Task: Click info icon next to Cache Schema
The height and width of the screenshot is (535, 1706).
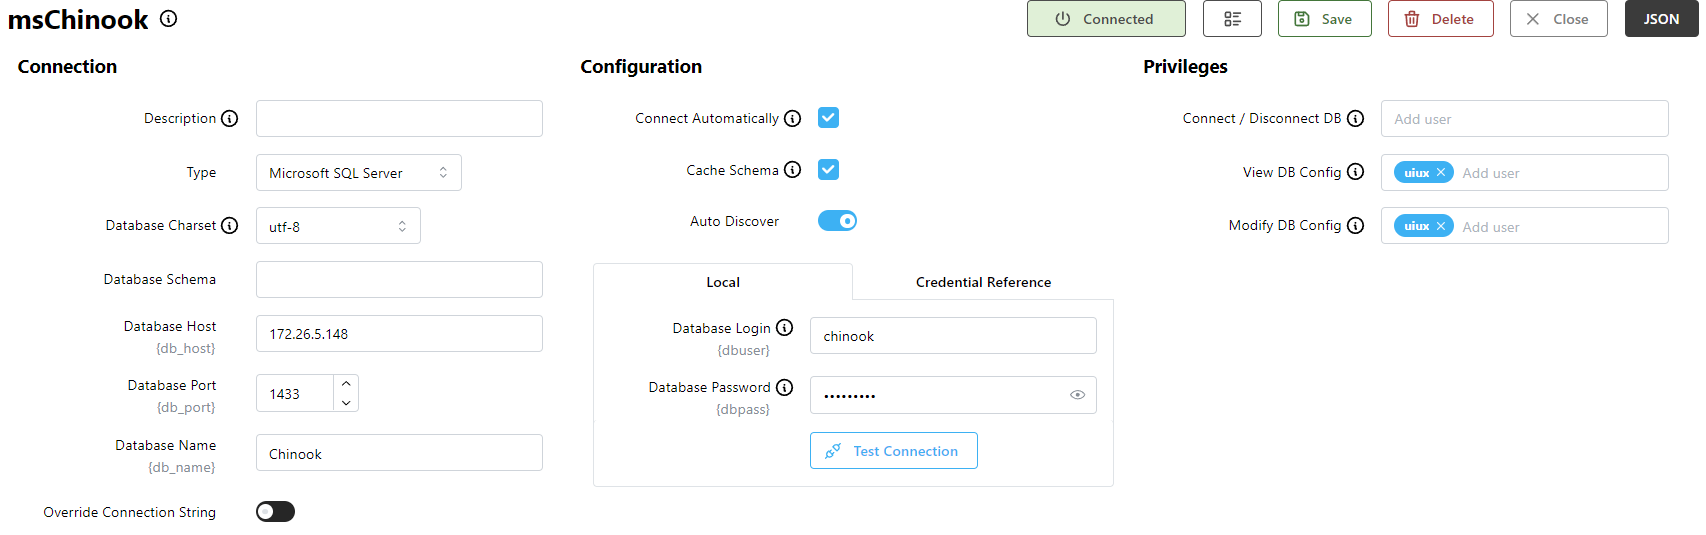Action: click(x=793, y=170)
